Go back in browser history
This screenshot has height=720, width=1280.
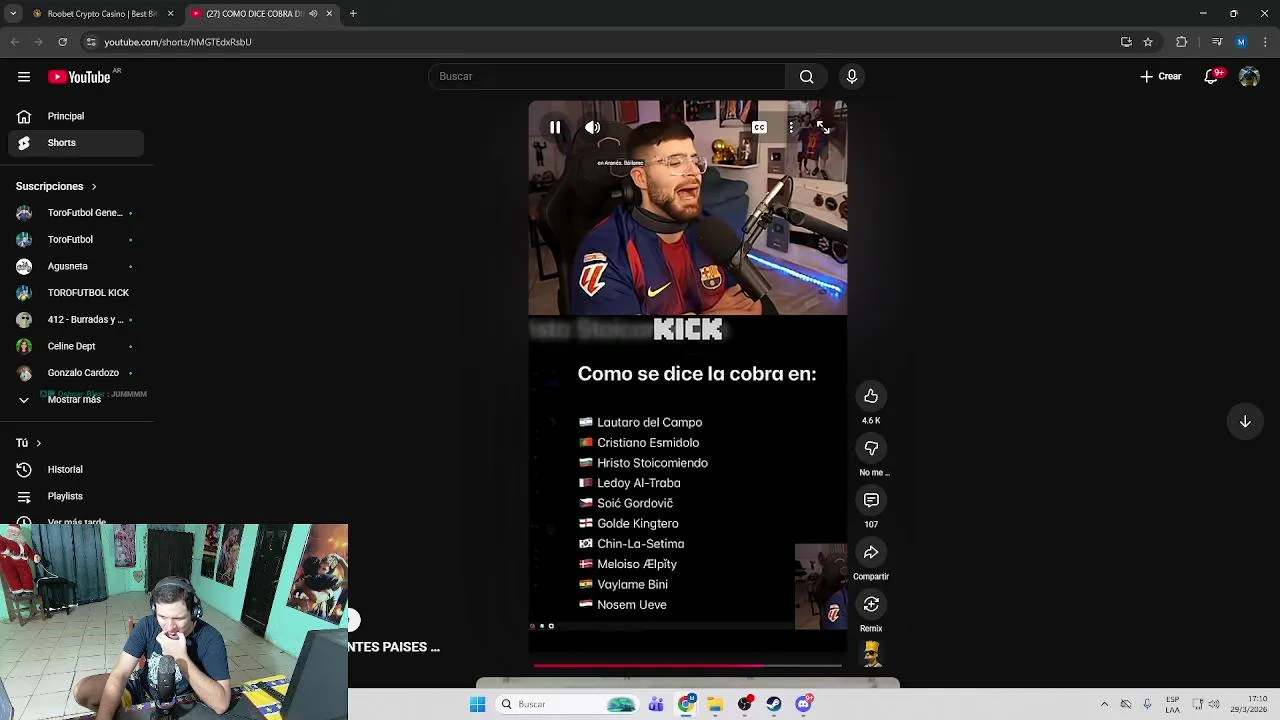coord(14,42)
